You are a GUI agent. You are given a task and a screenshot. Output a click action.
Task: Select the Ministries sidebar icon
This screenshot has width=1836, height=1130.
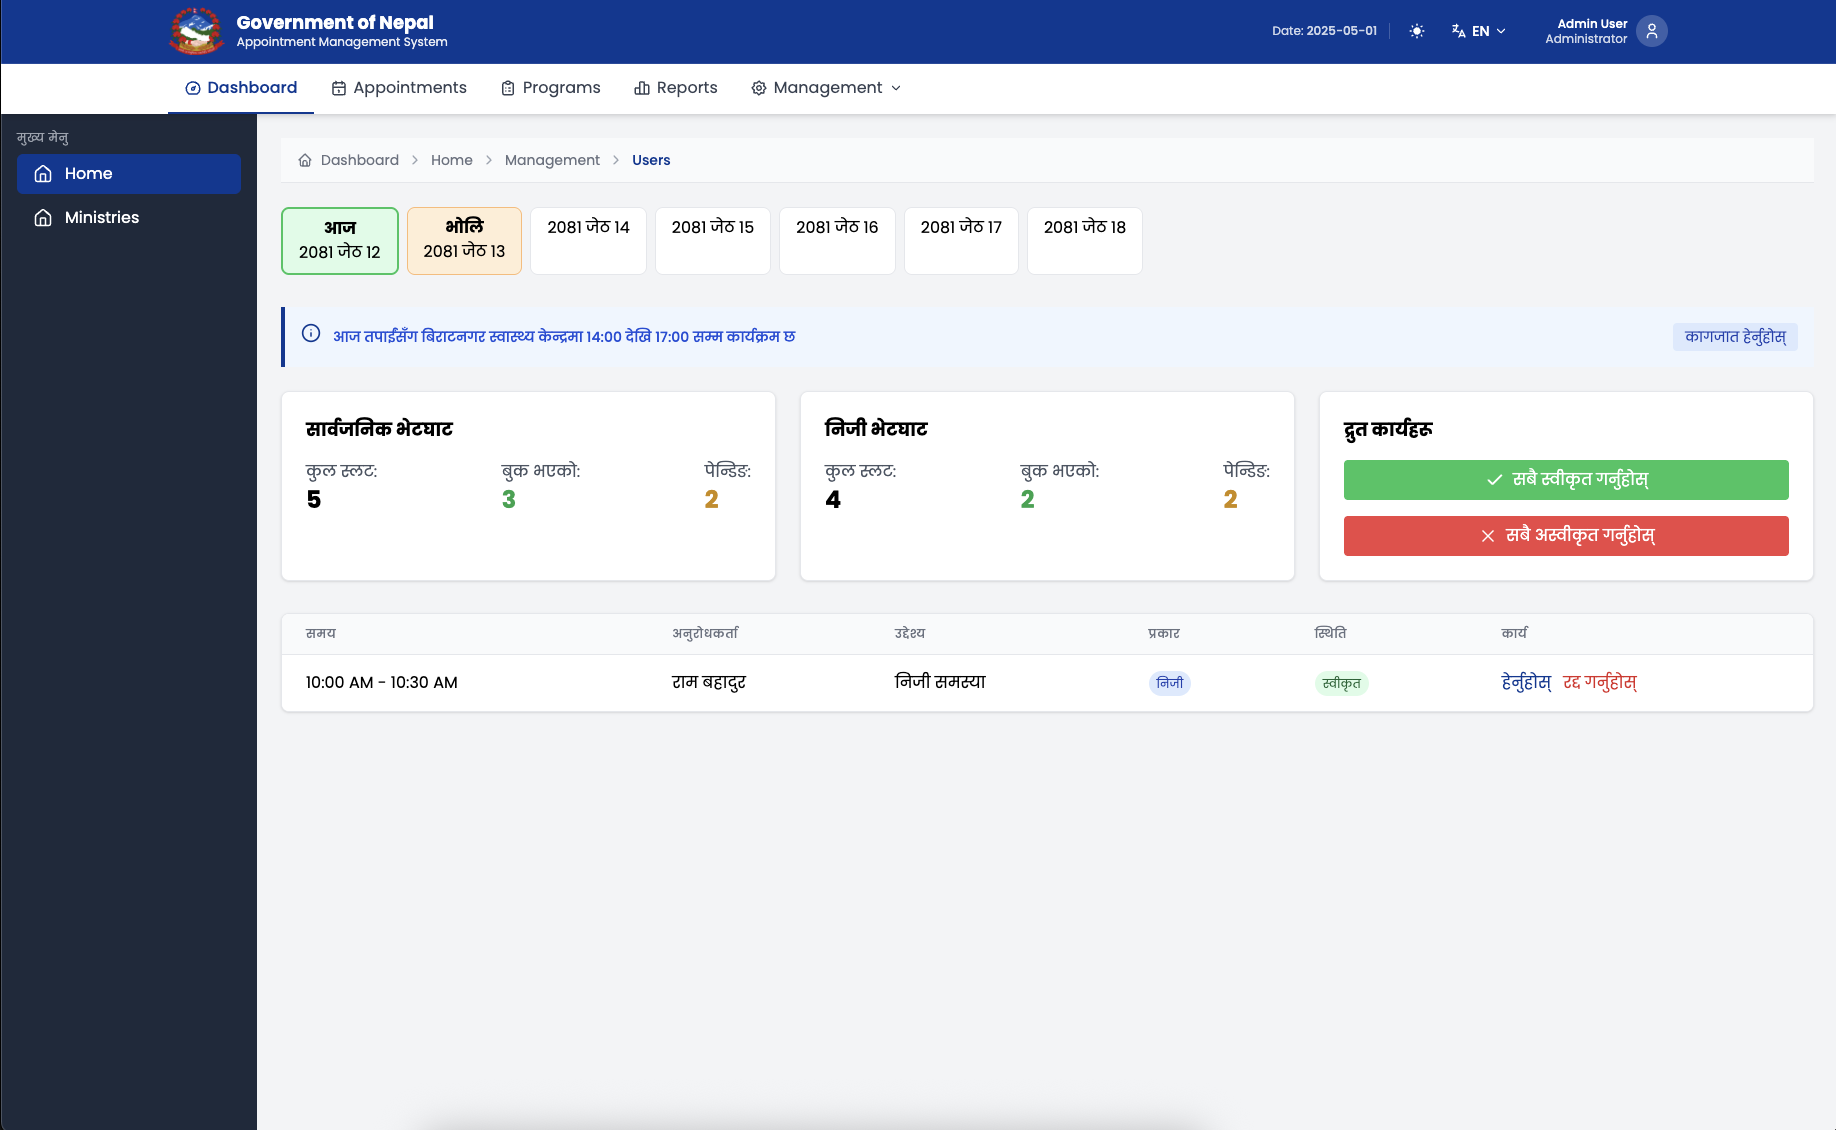(42, 217)
